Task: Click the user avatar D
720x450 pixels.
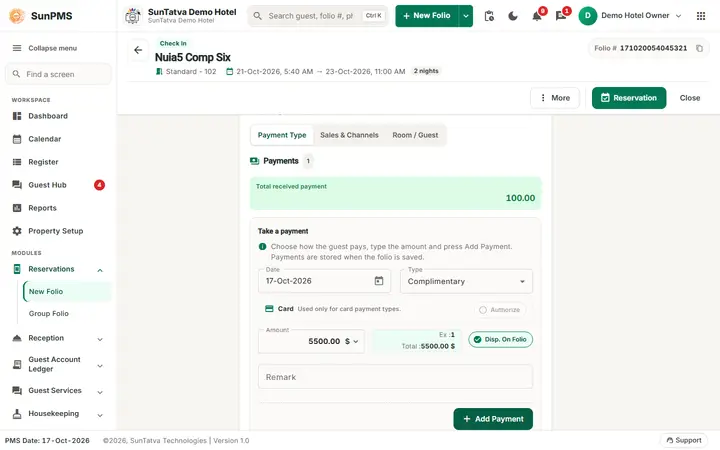Action: point(587,16)
